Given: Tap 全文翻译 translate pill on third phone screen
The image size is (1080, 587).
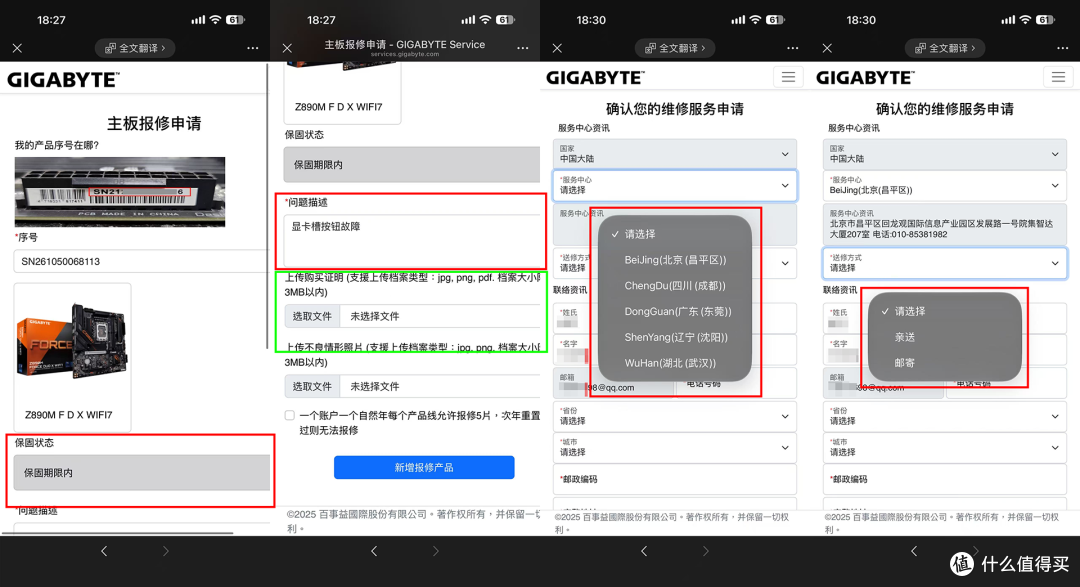Looking at the screenshot, I should (675, 48).
